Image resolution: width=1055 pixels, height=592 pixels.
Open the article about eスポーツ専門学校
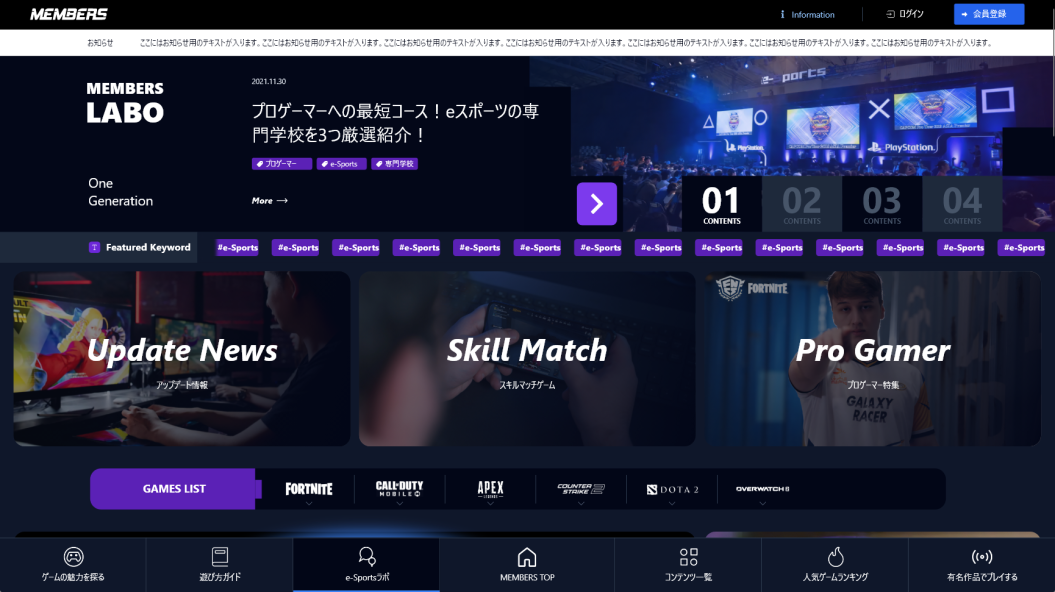tap(396, 122)
